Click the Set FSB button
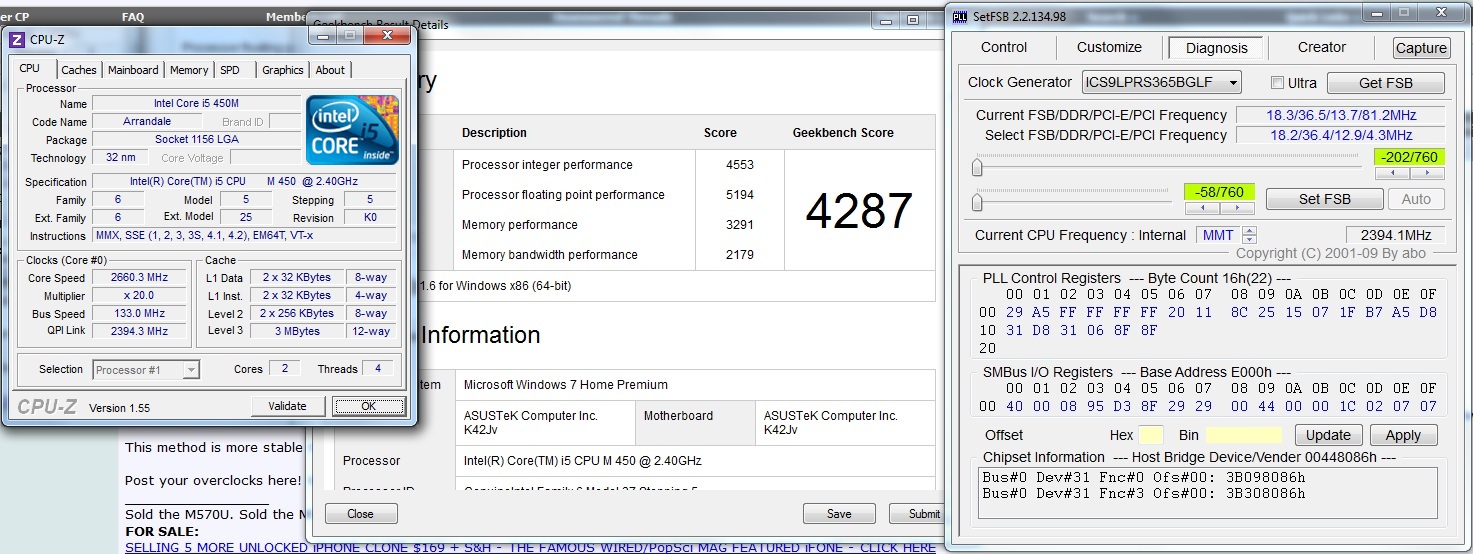The image size is (1473, 554). tap(1324, 199)
